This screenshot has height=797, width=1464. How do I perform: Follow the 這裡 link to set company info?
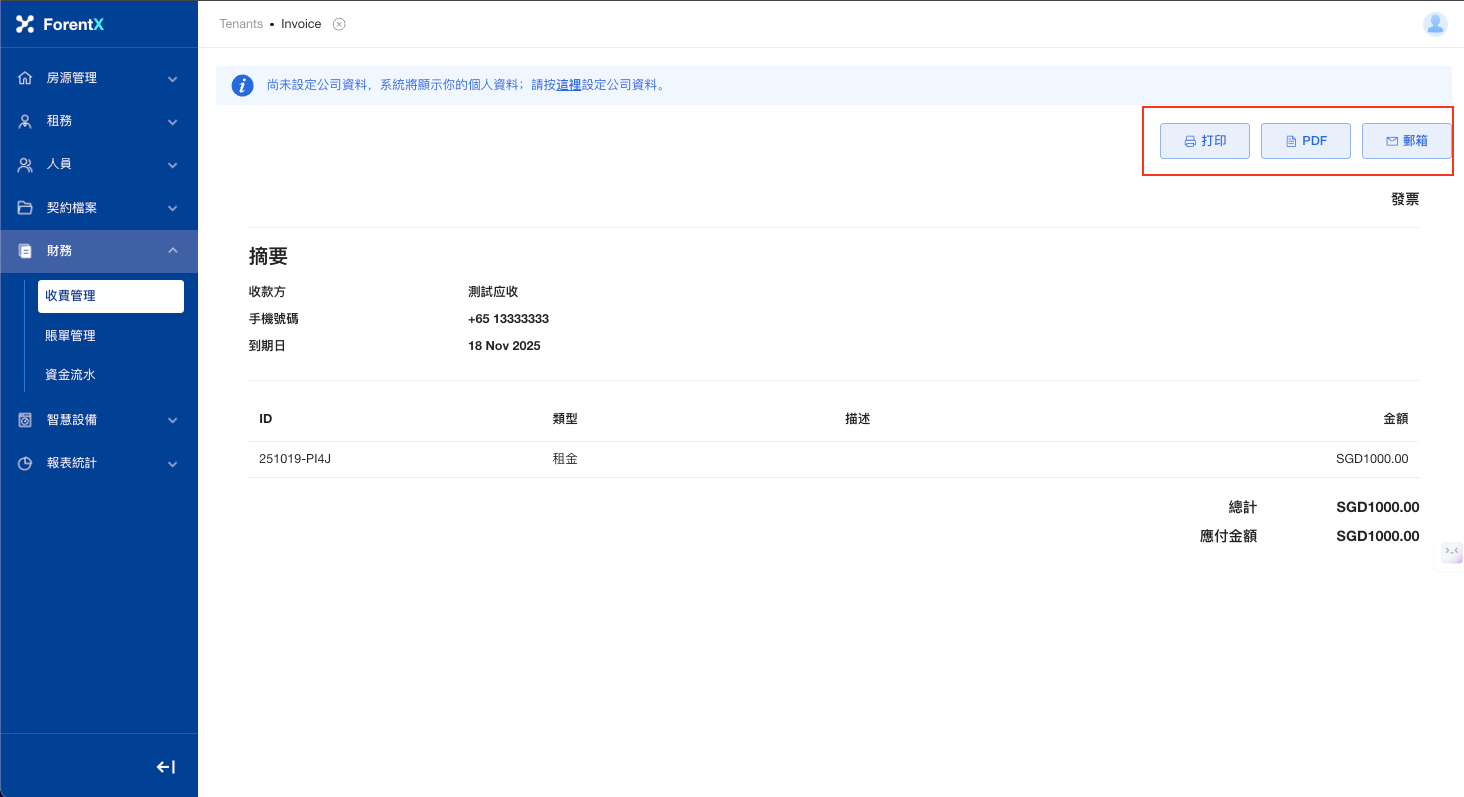point(569,86)
